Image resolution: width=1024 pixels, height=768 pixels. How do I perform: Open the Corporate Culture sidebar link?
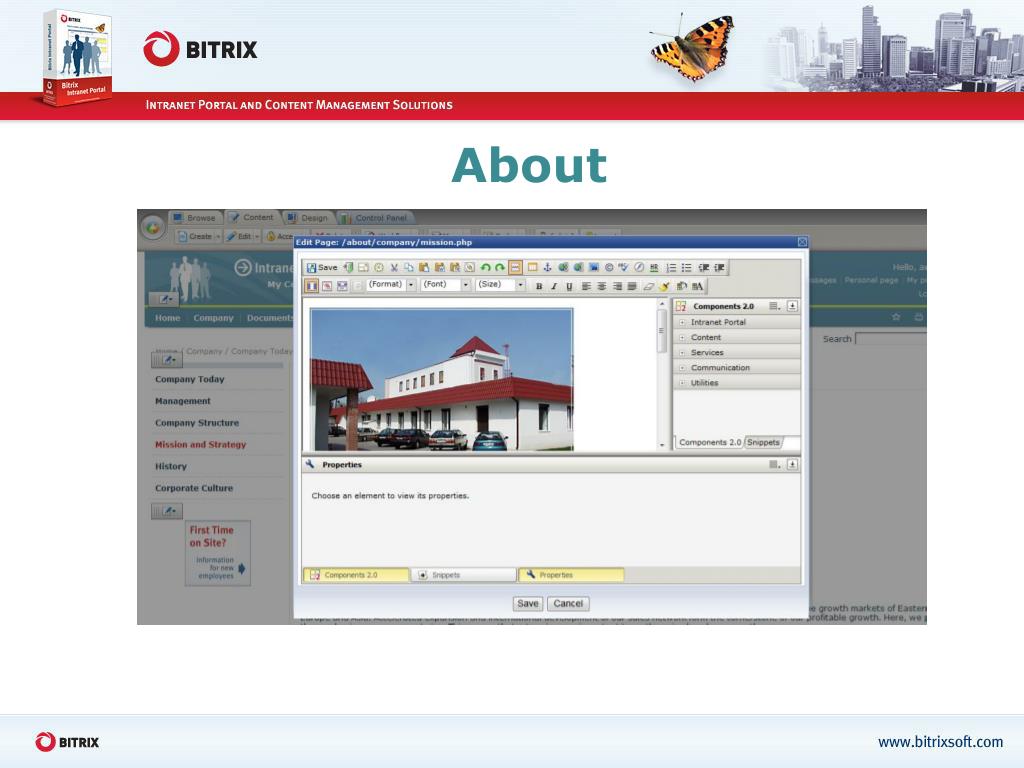pos(194,488)
